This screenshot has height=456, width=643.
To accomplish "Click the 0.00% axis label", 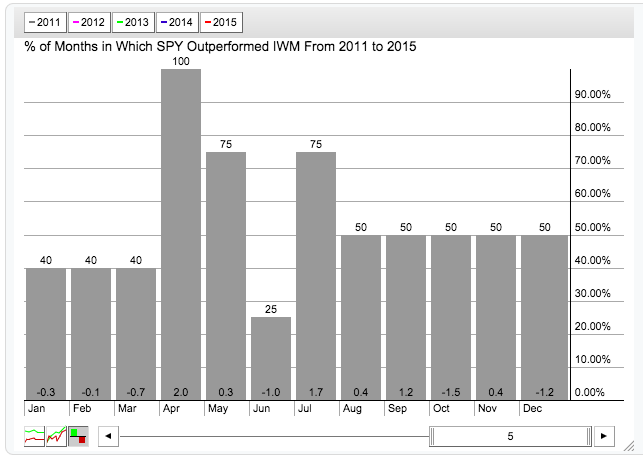I will 590,392.
